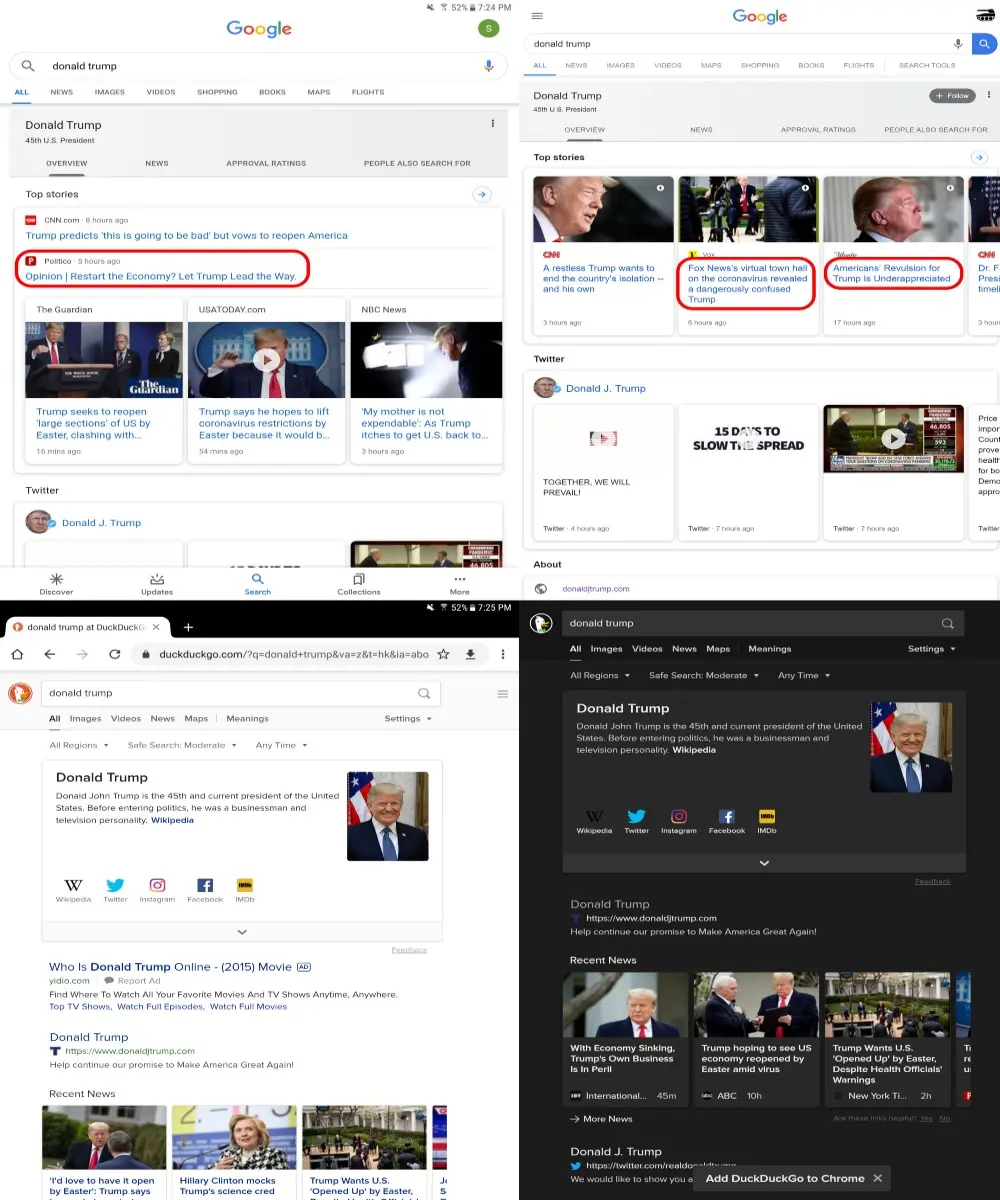Tap the Chrome reload icon

(x=114, y=654)
